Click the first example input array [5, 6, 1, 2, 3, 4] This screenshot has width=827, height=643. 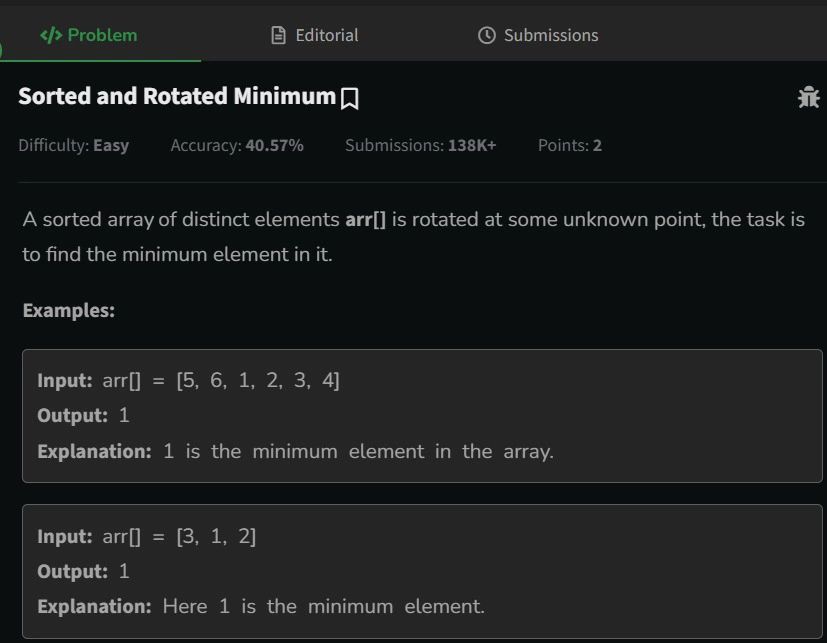[258, 380]
